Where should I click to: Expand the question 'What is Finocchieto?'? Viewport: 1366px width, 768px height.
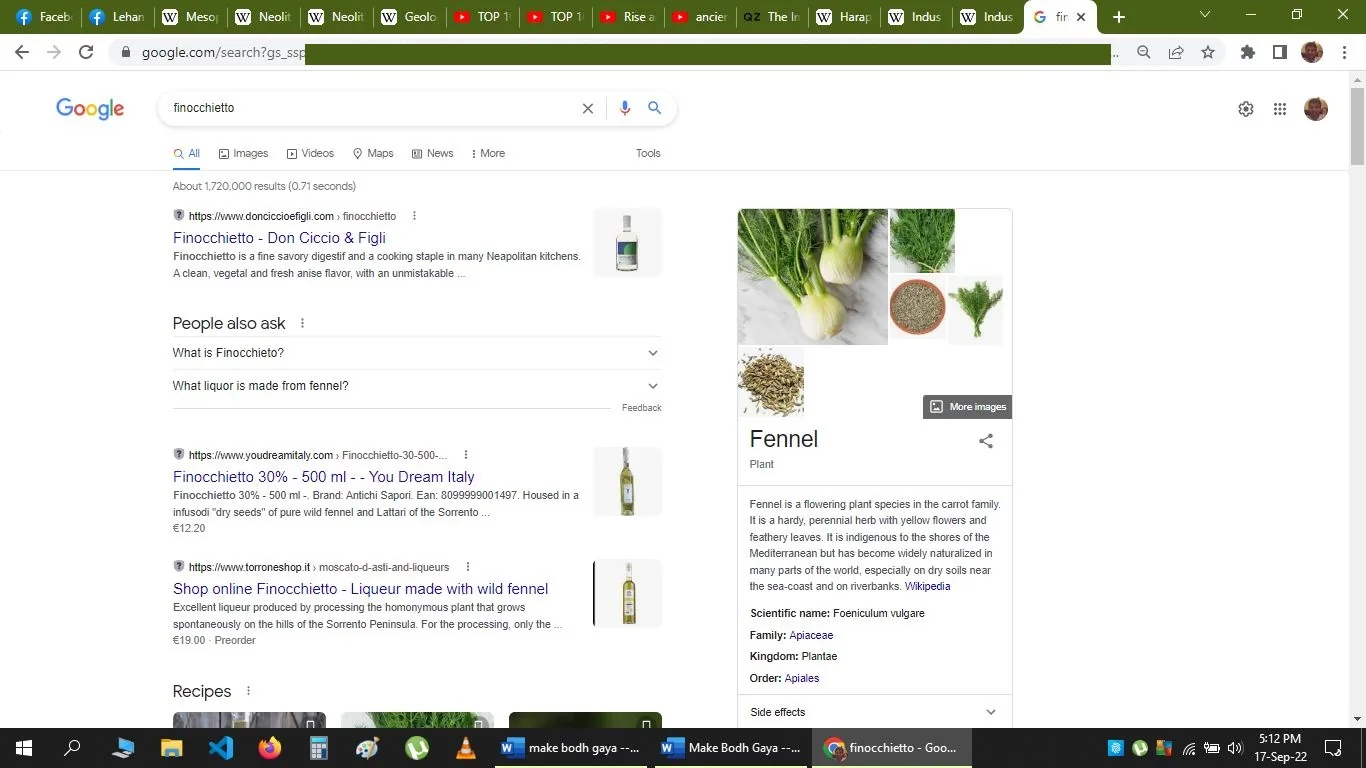(417, 353)
